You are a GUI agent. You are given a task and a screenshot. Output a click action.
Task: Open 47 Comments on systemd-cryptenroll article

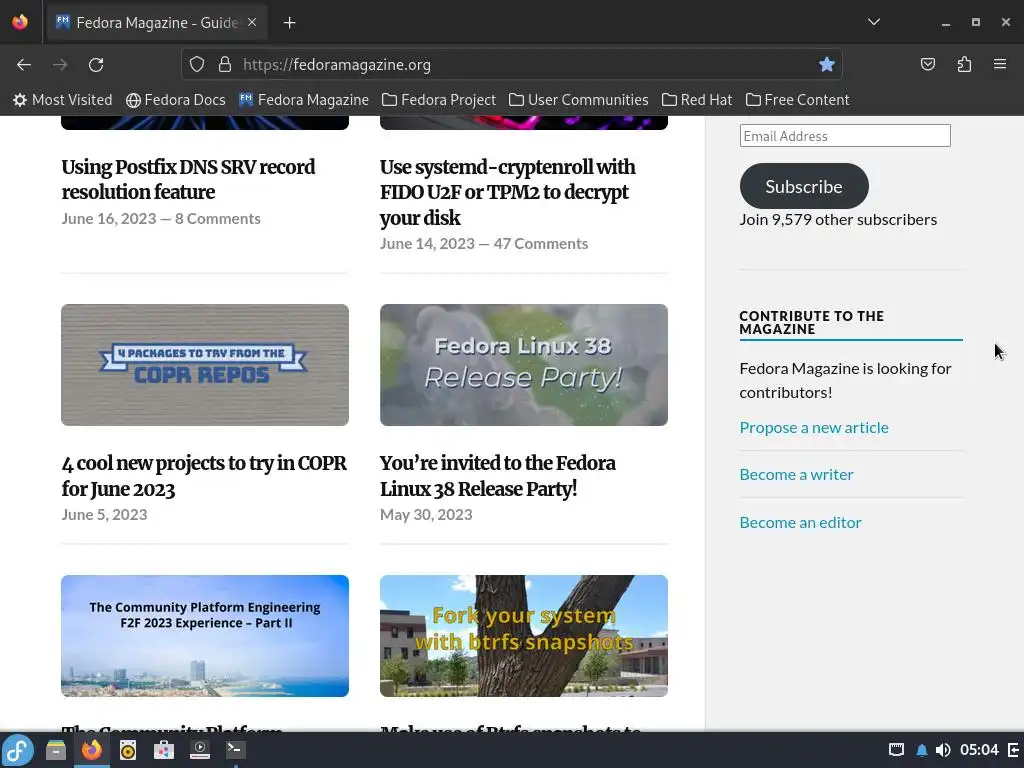point(541,244)
